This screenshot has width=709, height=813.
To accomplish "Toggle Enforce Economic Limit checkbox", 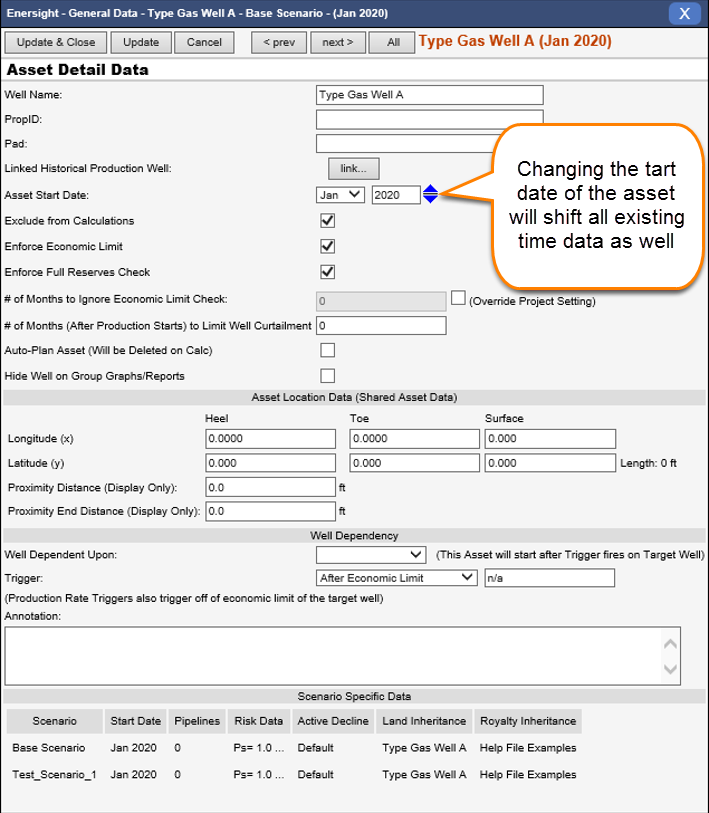I will 327,246.
